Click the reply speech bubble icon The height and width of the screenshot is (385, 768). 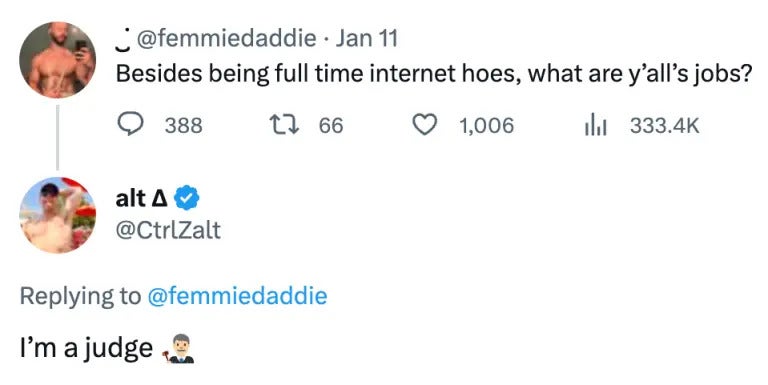click(x=130, y=124)
